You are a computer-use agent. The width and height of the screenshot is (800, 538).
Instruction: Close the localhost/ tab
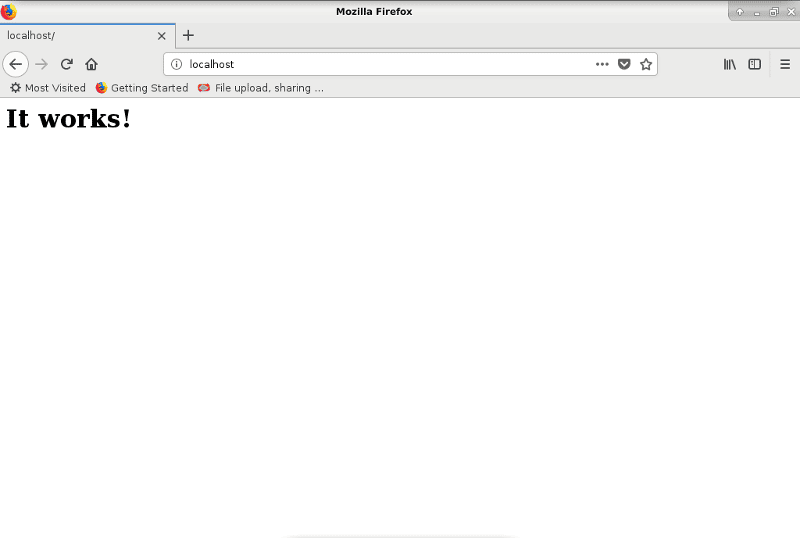click(x=162, y=36)
